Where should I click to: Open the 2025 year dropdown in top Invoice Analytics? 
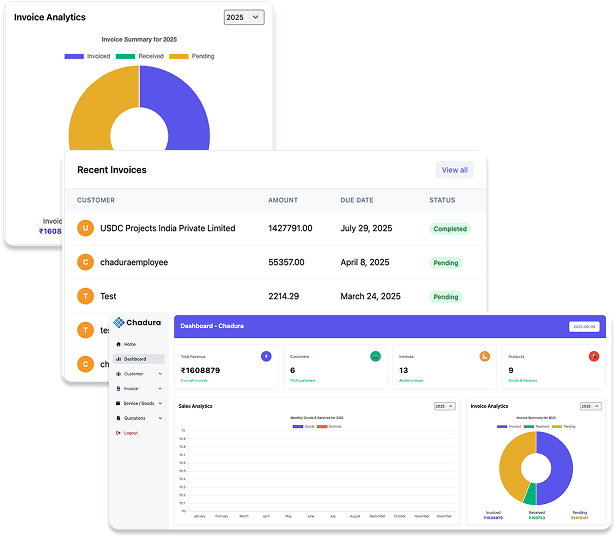244,17
